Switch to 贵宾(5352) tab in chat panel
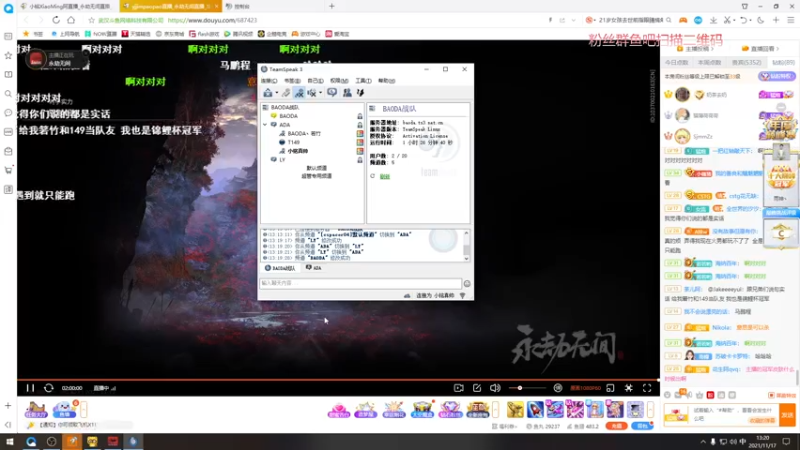 (746, 62)
